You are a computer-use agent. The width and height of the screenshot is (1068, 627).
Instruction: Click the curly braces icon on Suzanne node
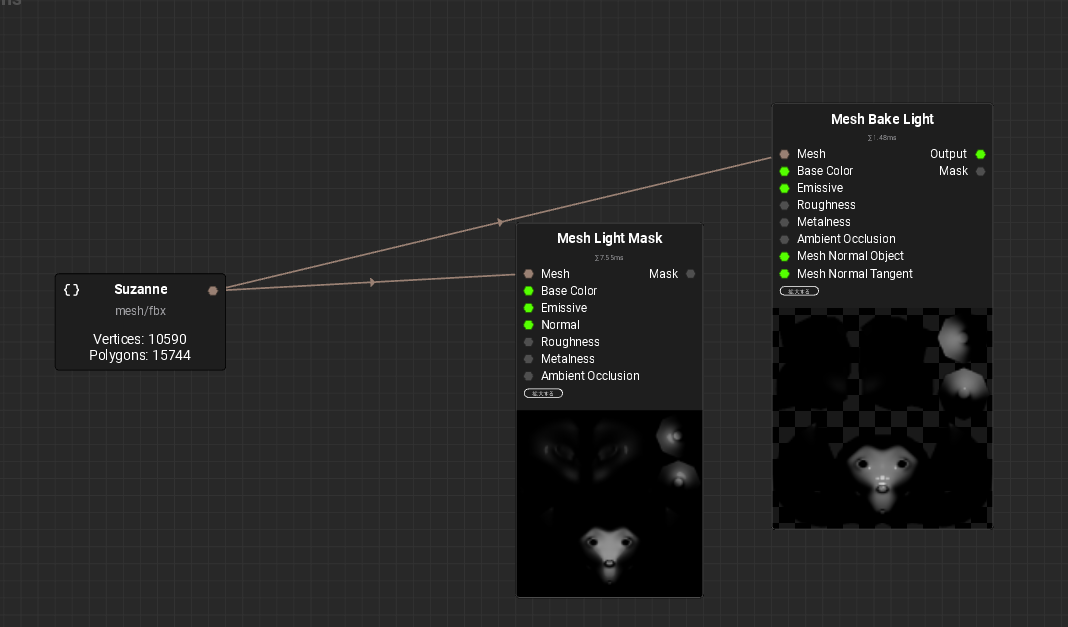pos(71,290)
